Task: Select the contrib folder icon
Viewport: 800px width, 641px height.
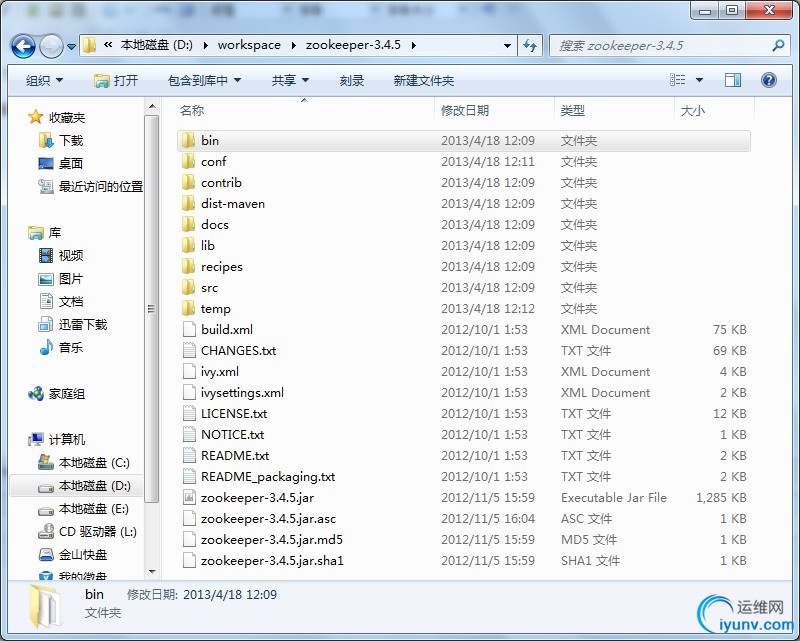Action: click(x=188, y=182)
